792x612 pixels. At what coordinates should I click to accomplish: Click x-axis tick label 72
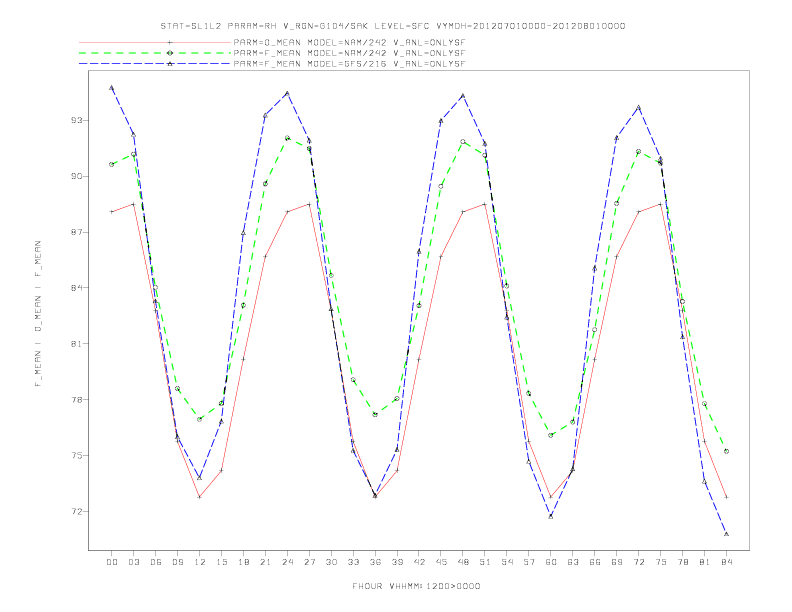(638, 562)
